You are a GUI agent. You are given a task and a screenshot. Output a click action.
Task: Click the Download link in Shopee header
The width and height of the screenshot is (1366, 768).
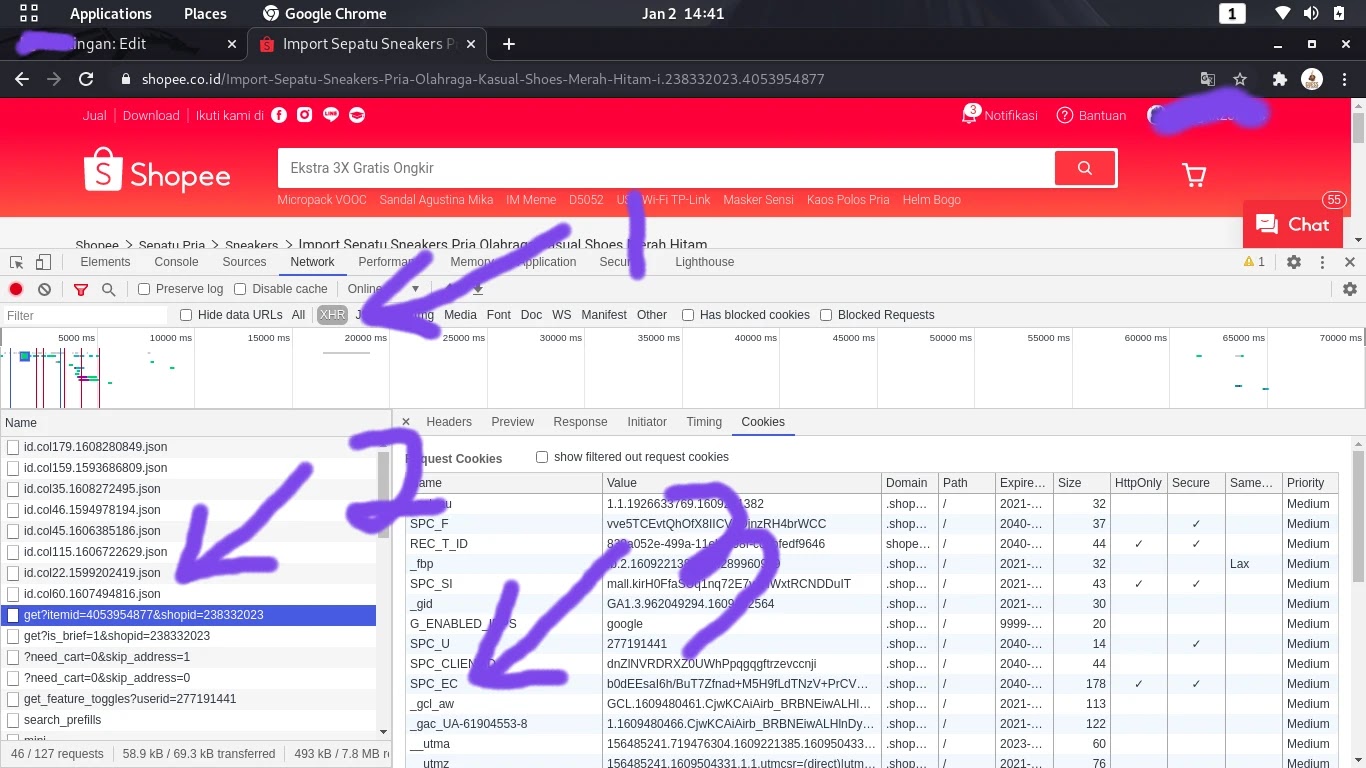(151, 115)
